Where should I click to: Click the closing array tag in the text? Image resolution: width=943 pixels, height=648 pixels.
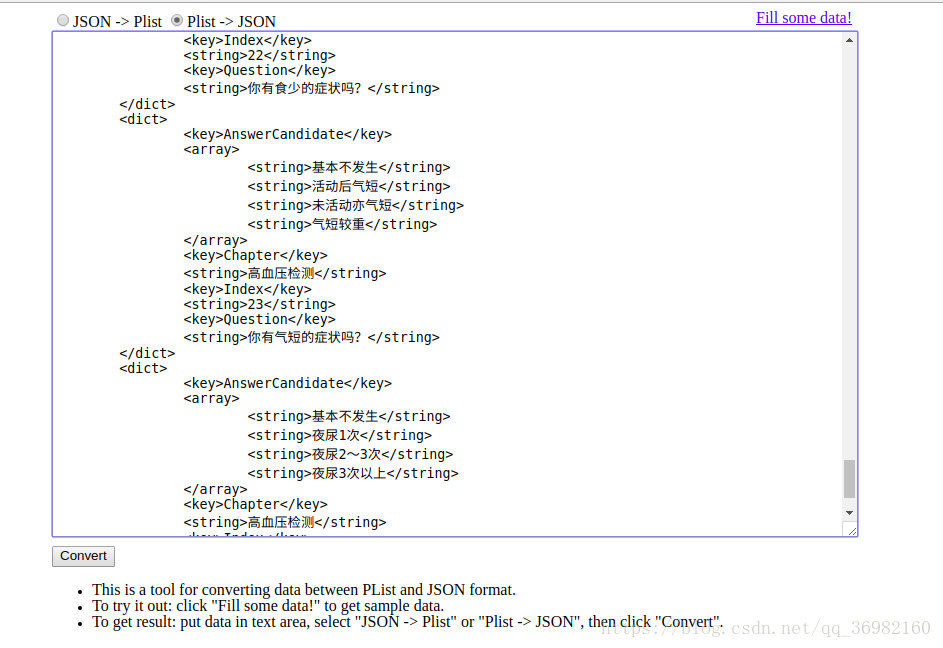(x=214, y=240)
